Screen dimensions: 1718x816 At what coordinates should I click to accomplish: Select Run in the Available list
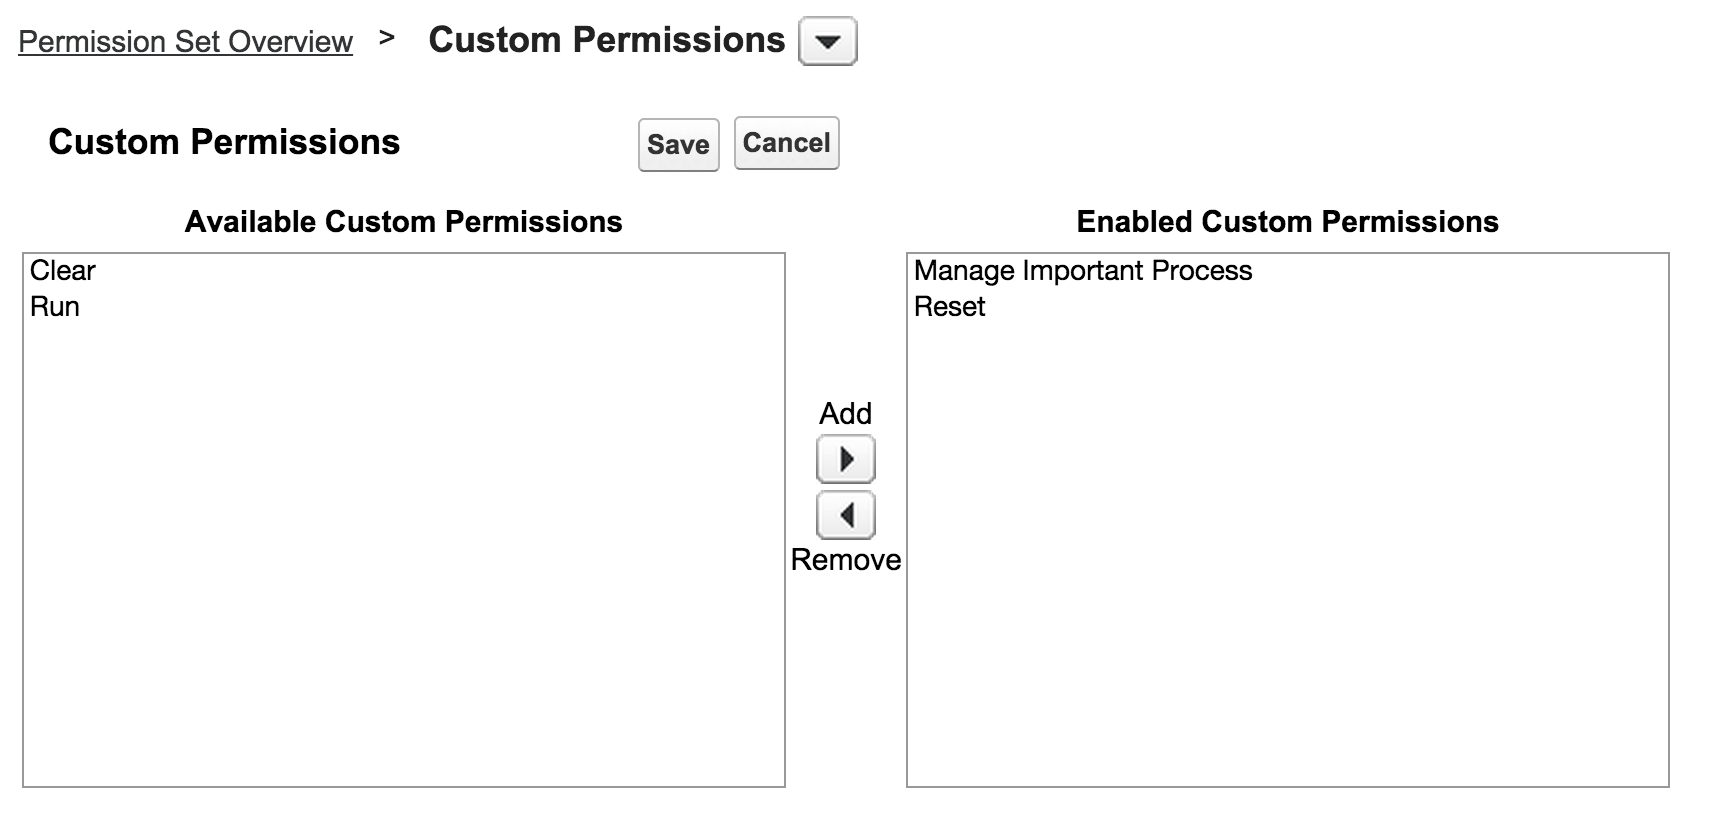[55, 307]
